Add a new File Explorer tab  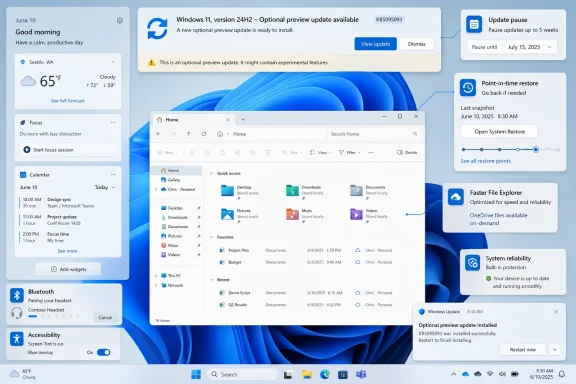click(243, 120)
